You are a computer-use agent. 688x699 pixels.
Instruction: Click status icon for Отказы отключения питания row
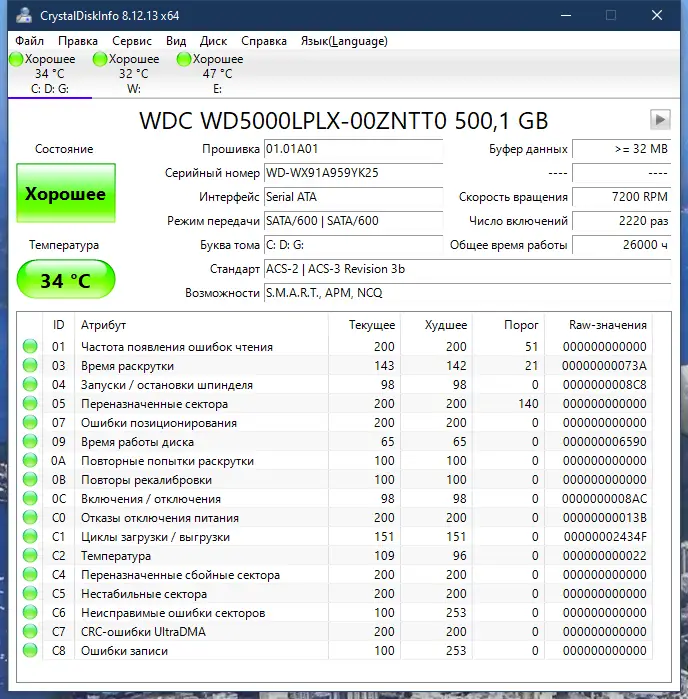30,518
